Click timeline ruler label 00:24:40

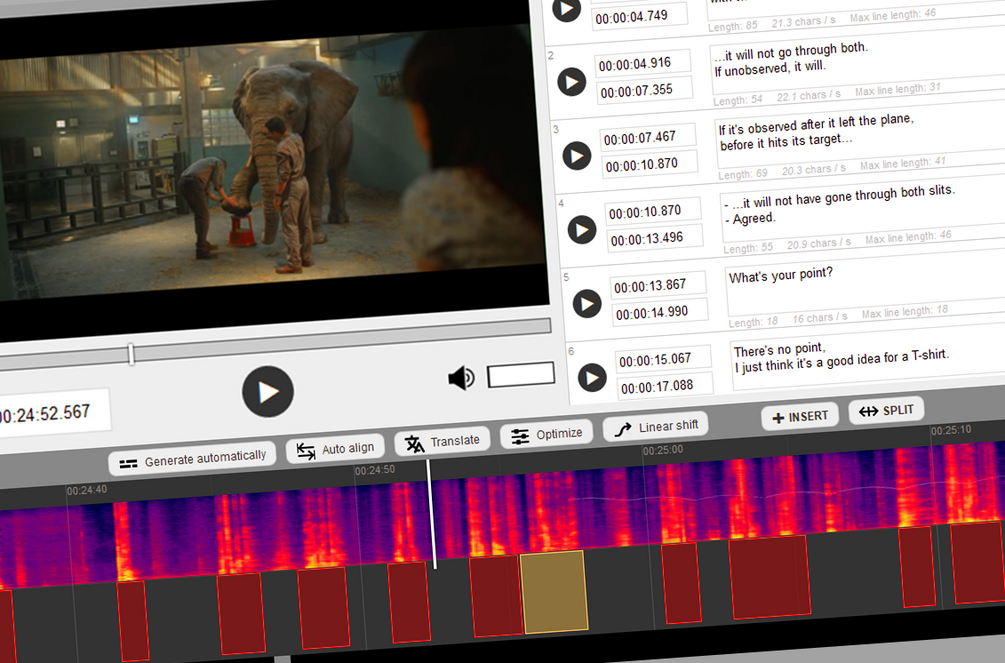[87, 491]
